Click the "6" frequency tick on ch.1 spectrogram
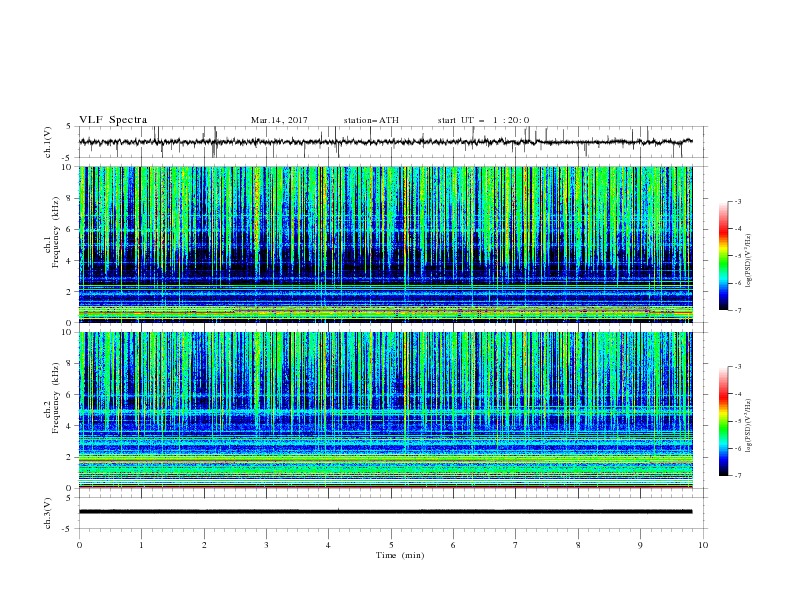792x612 pixels. tap(70, 229)
